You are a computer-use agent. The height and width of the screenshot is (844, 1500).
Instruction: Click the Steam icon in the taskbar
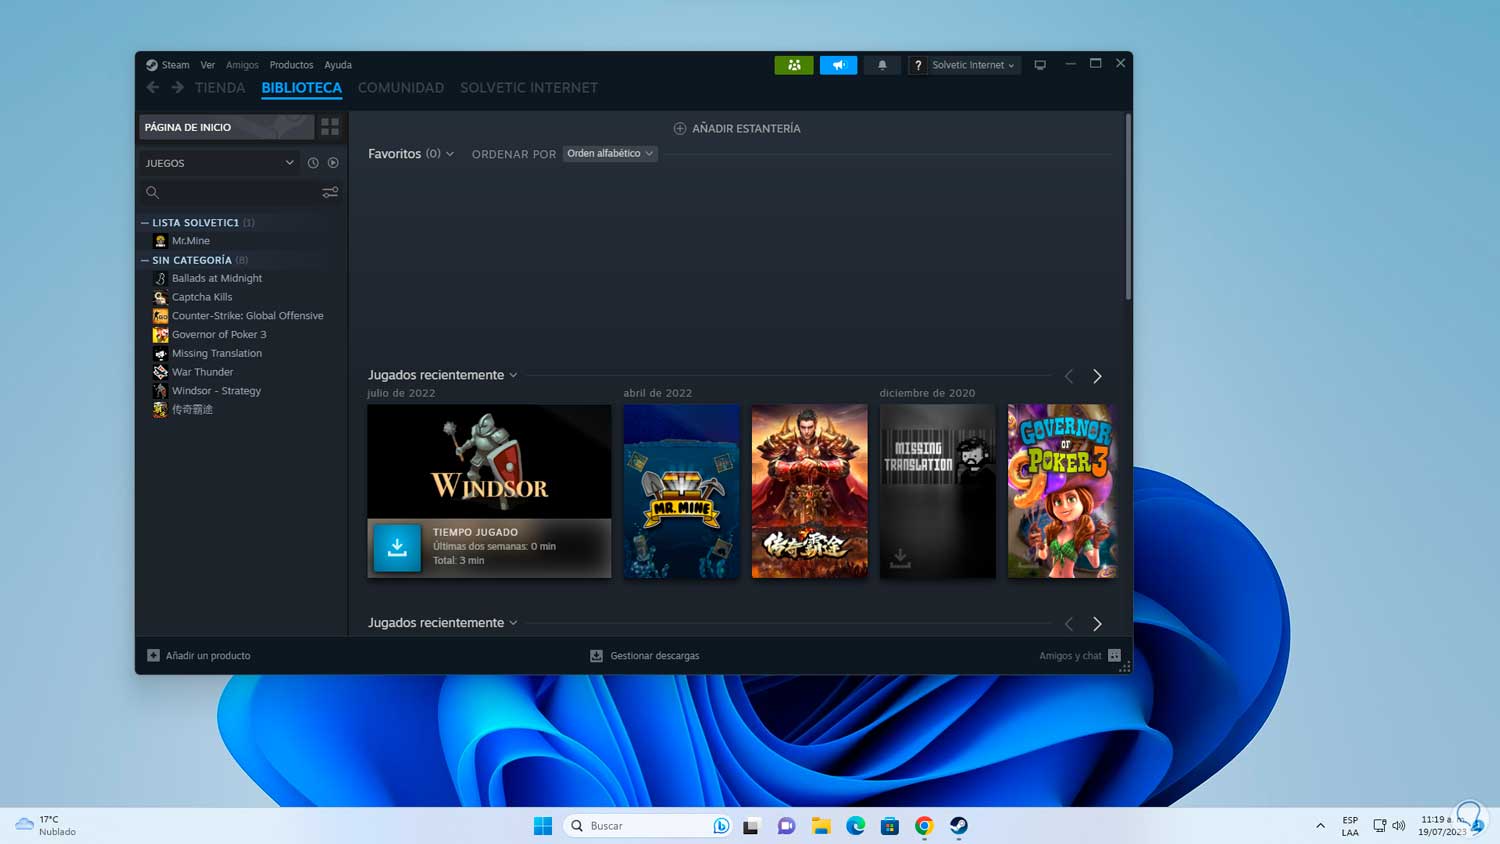(x=958, y=826)
